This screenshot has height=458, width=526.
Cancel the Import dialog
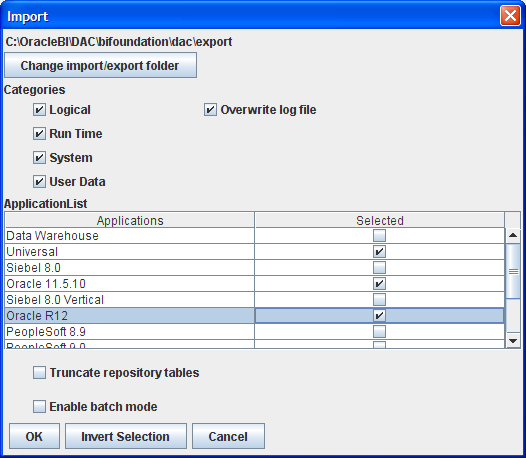(x=228, y=436)
